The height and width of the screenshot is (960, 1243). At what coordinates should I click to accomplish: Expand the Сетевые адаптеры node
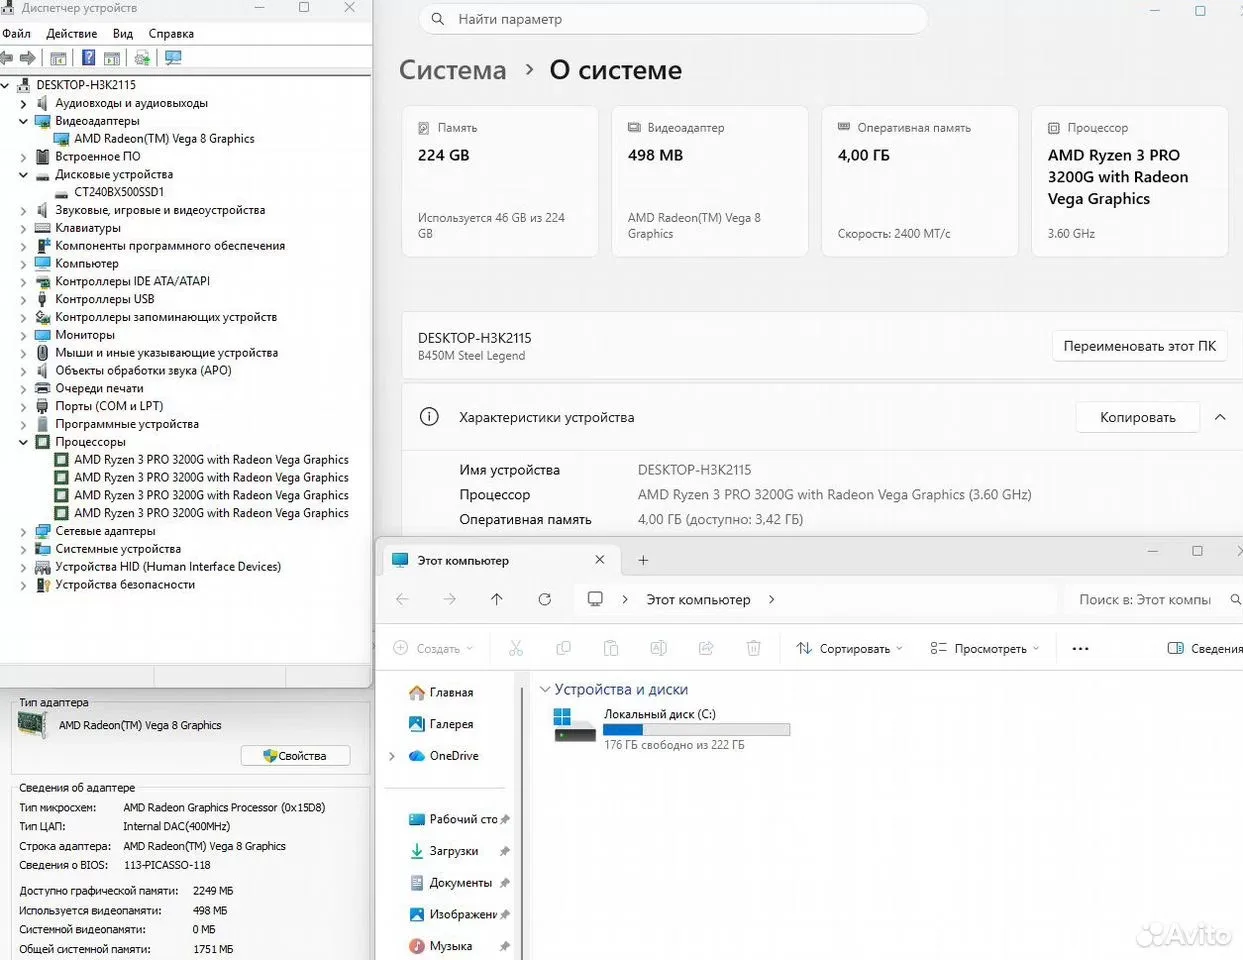pyautogui.click(x=23, y=531)
